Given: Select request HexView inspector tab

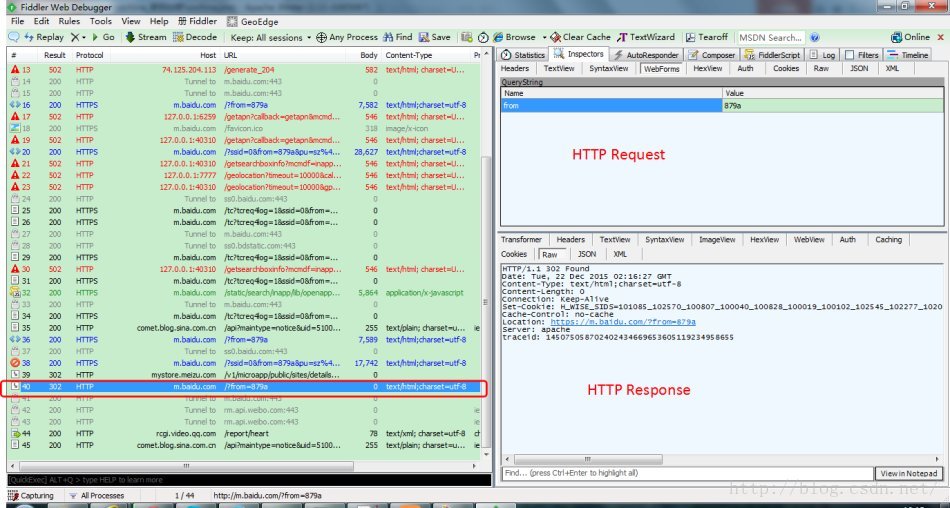Looking at the screenshot, I should point(708,69).
